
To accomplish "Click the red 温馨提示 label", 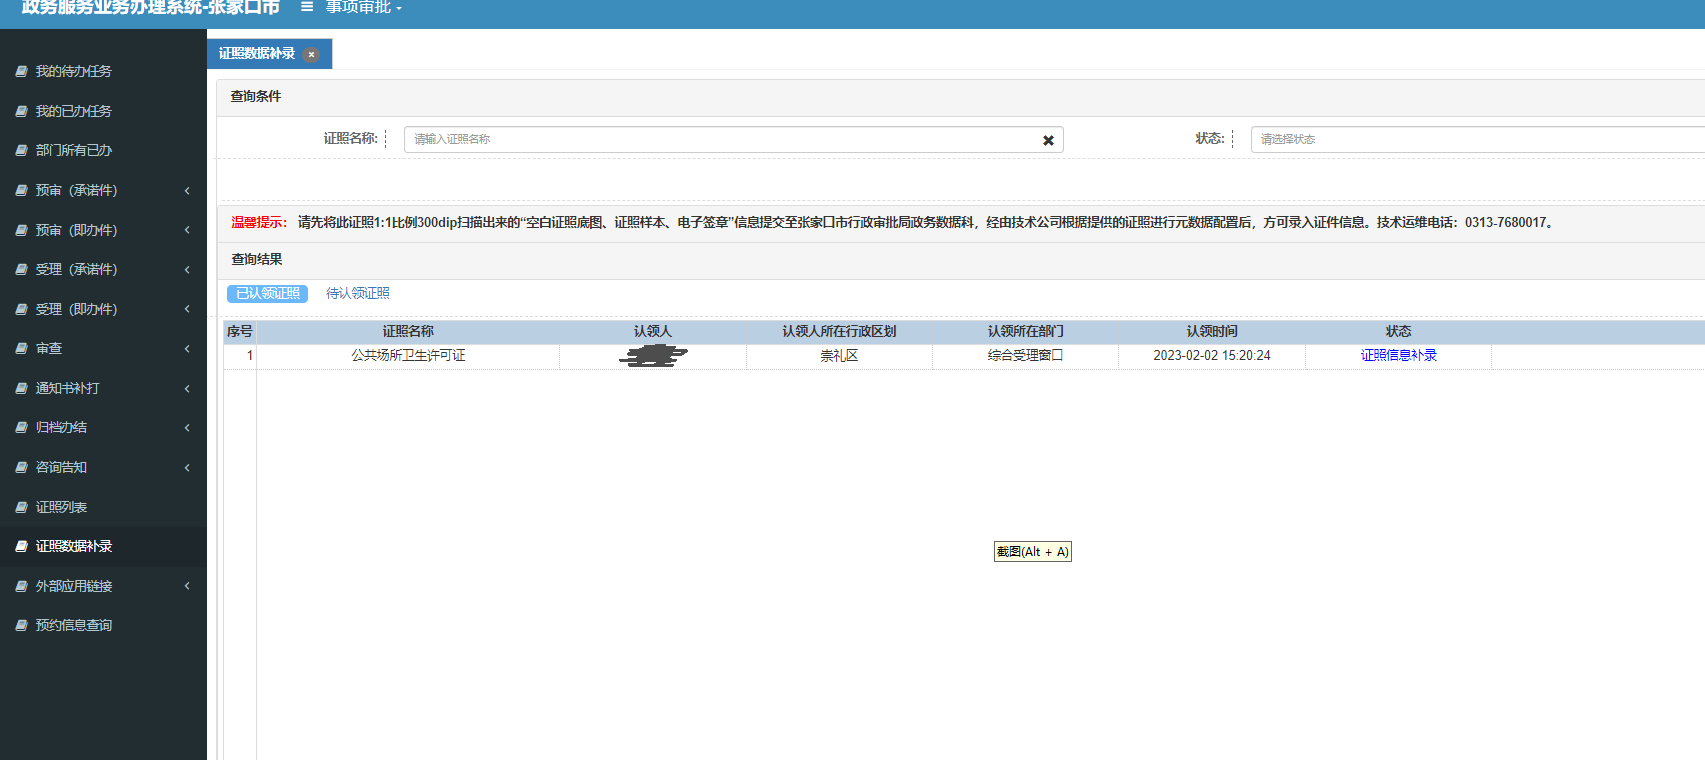I will click(259, 222).
